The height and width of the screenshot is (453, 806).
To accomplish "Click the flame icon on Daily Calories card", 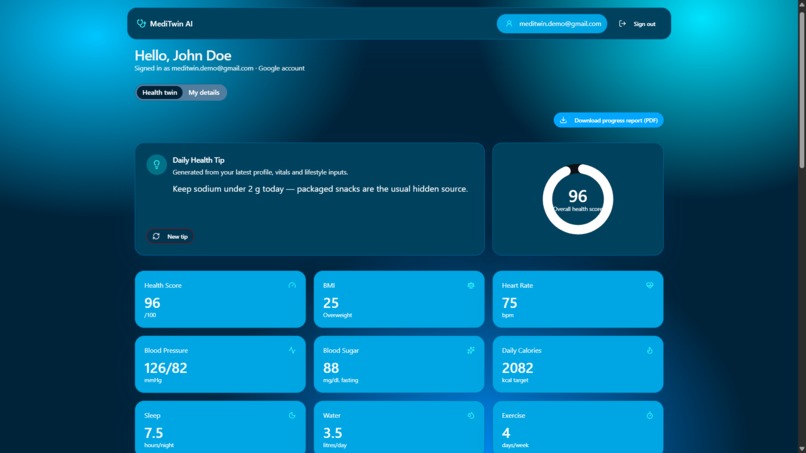I will point(650,350).
